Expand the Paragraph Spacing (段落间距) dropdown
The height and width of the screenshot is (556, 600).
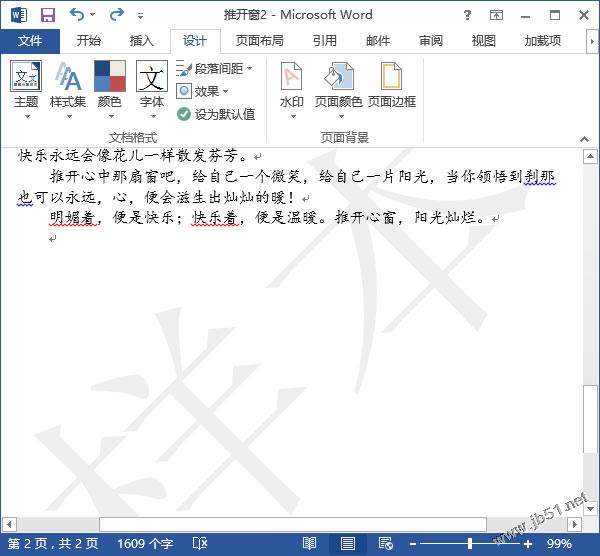(215, 69)
